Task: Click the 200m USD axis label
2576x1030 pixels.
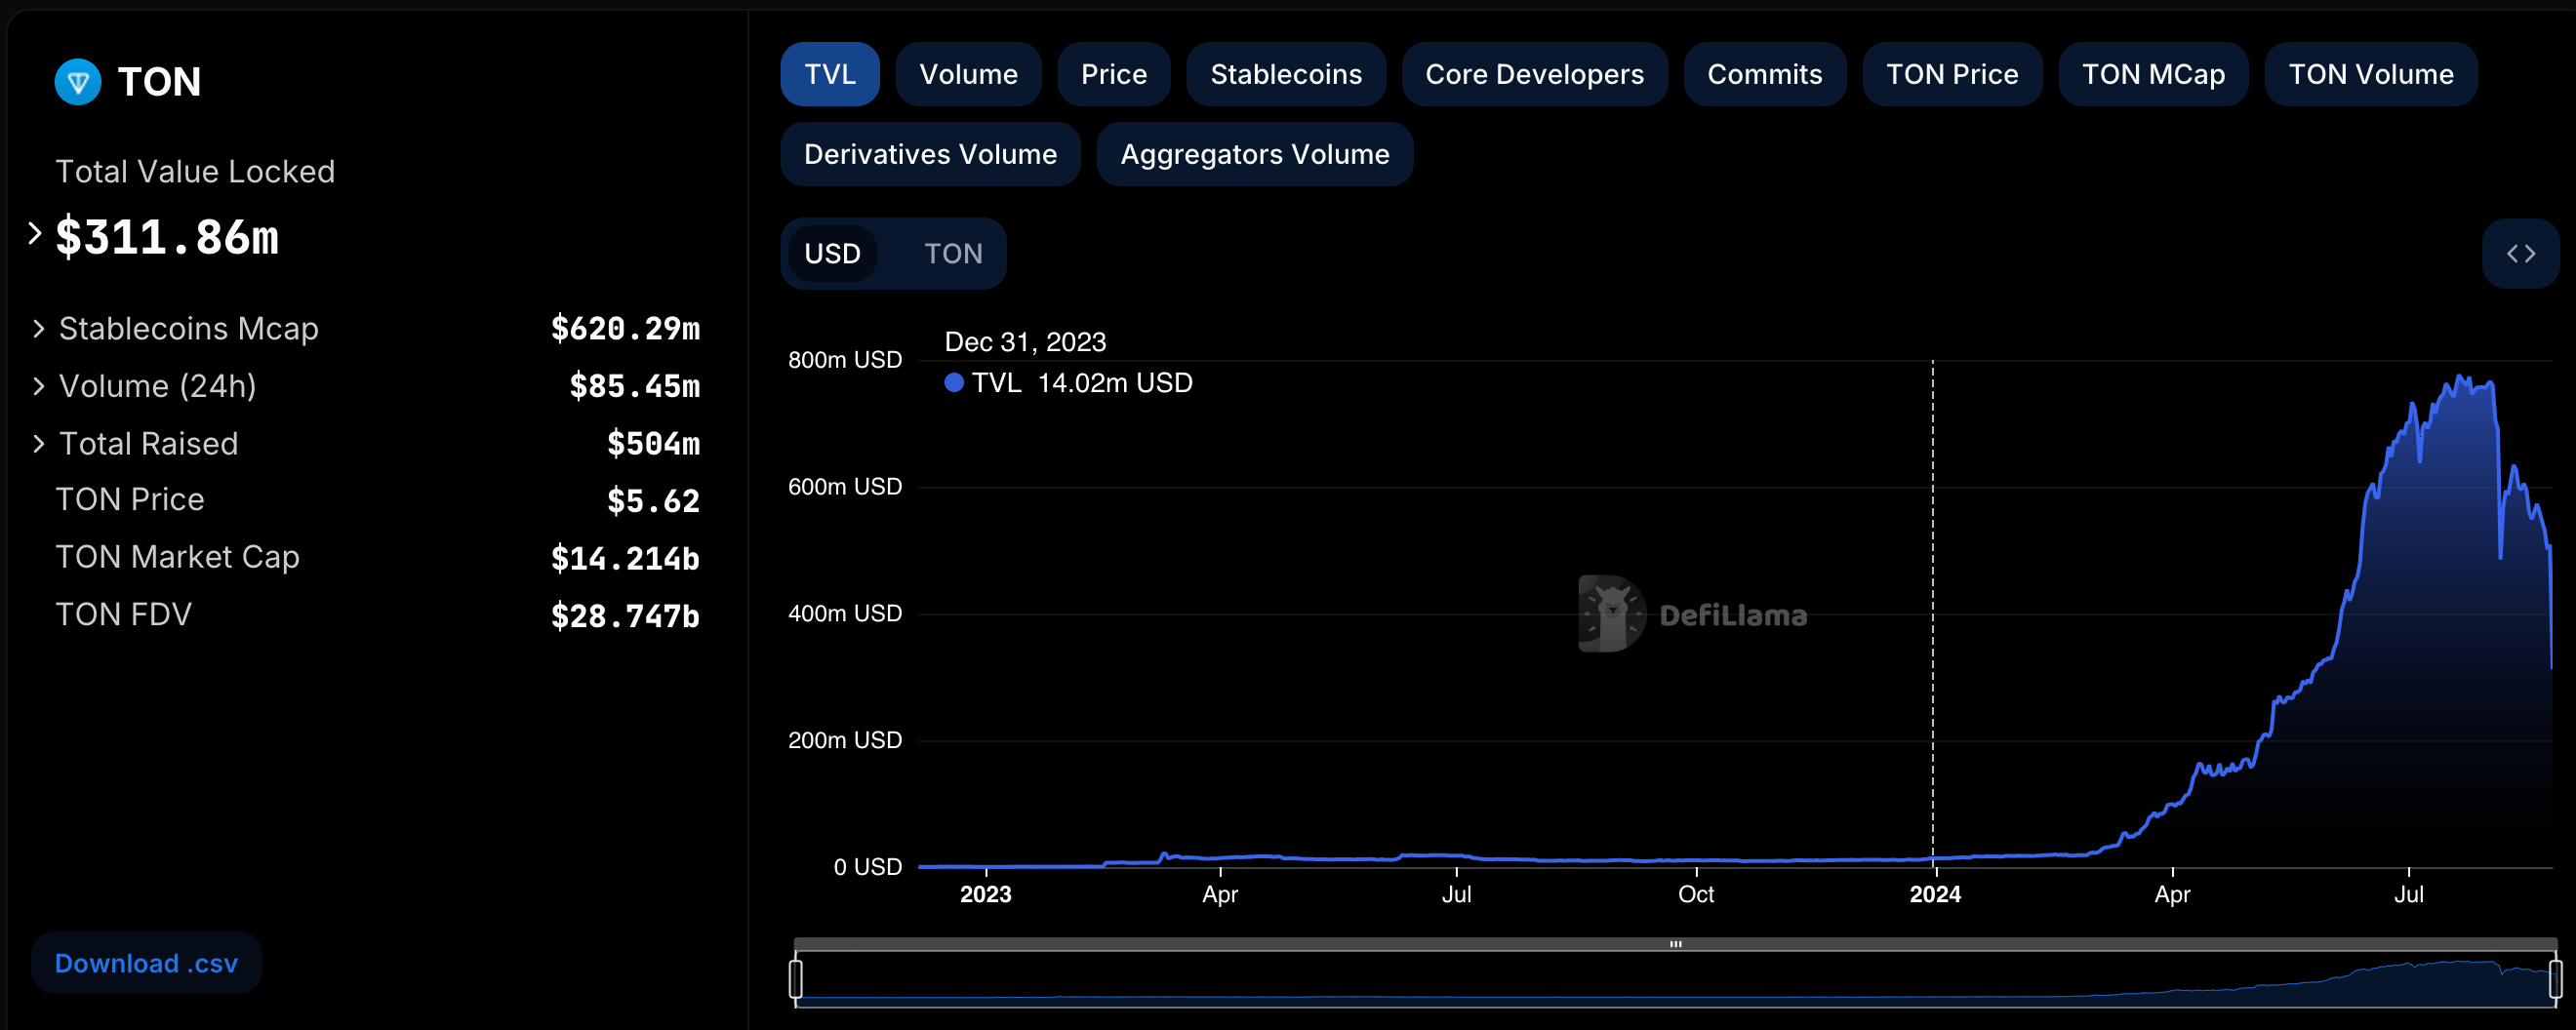Action: click(x=844, y=741)
